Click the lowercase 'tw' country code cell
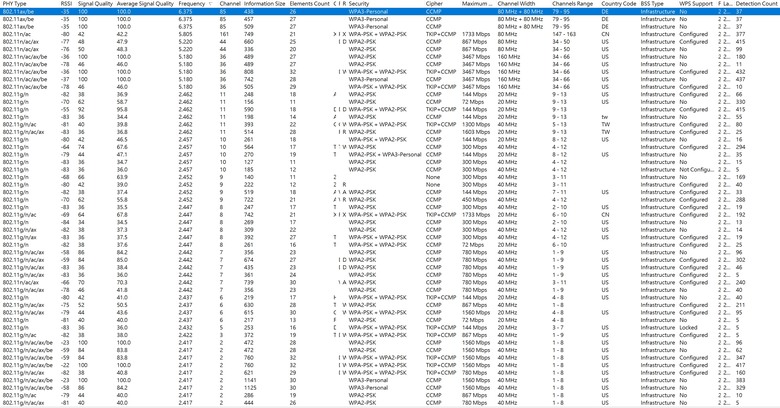780x408 pixels. click(x=604, y=117)
